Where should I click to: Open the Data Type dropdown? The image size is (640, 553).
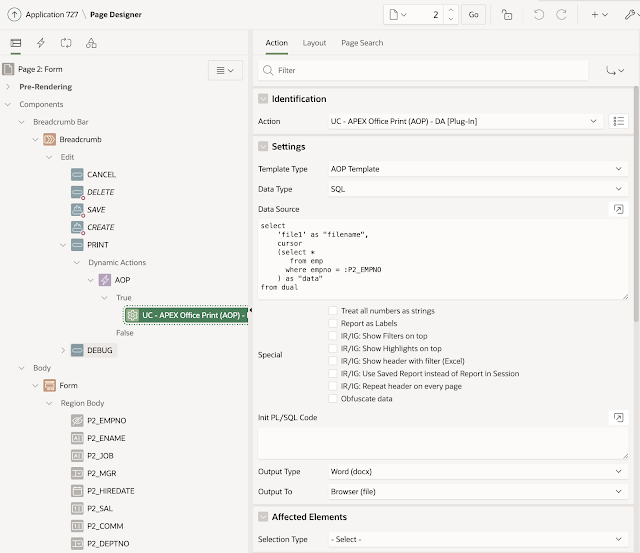(x=478, y=189)
